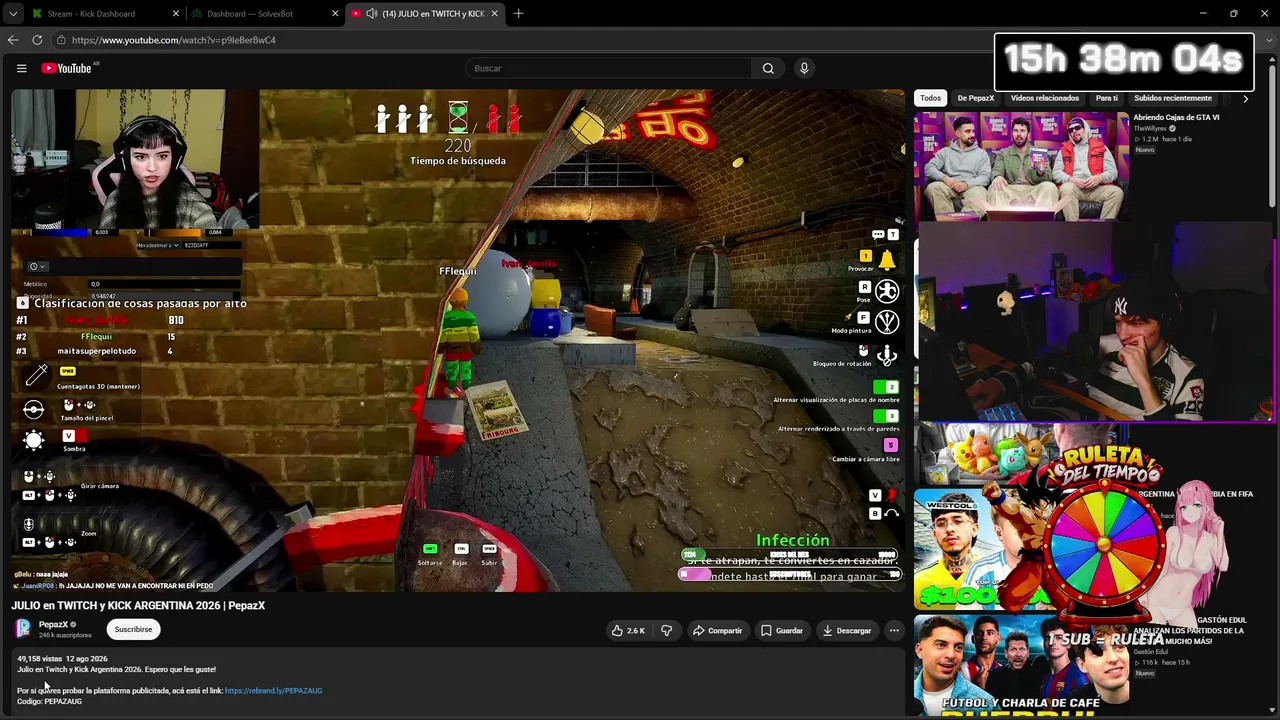This screenshot has height=720, width=1280.
Task: Focus the Buscar search field
Action: coord(608,68)
